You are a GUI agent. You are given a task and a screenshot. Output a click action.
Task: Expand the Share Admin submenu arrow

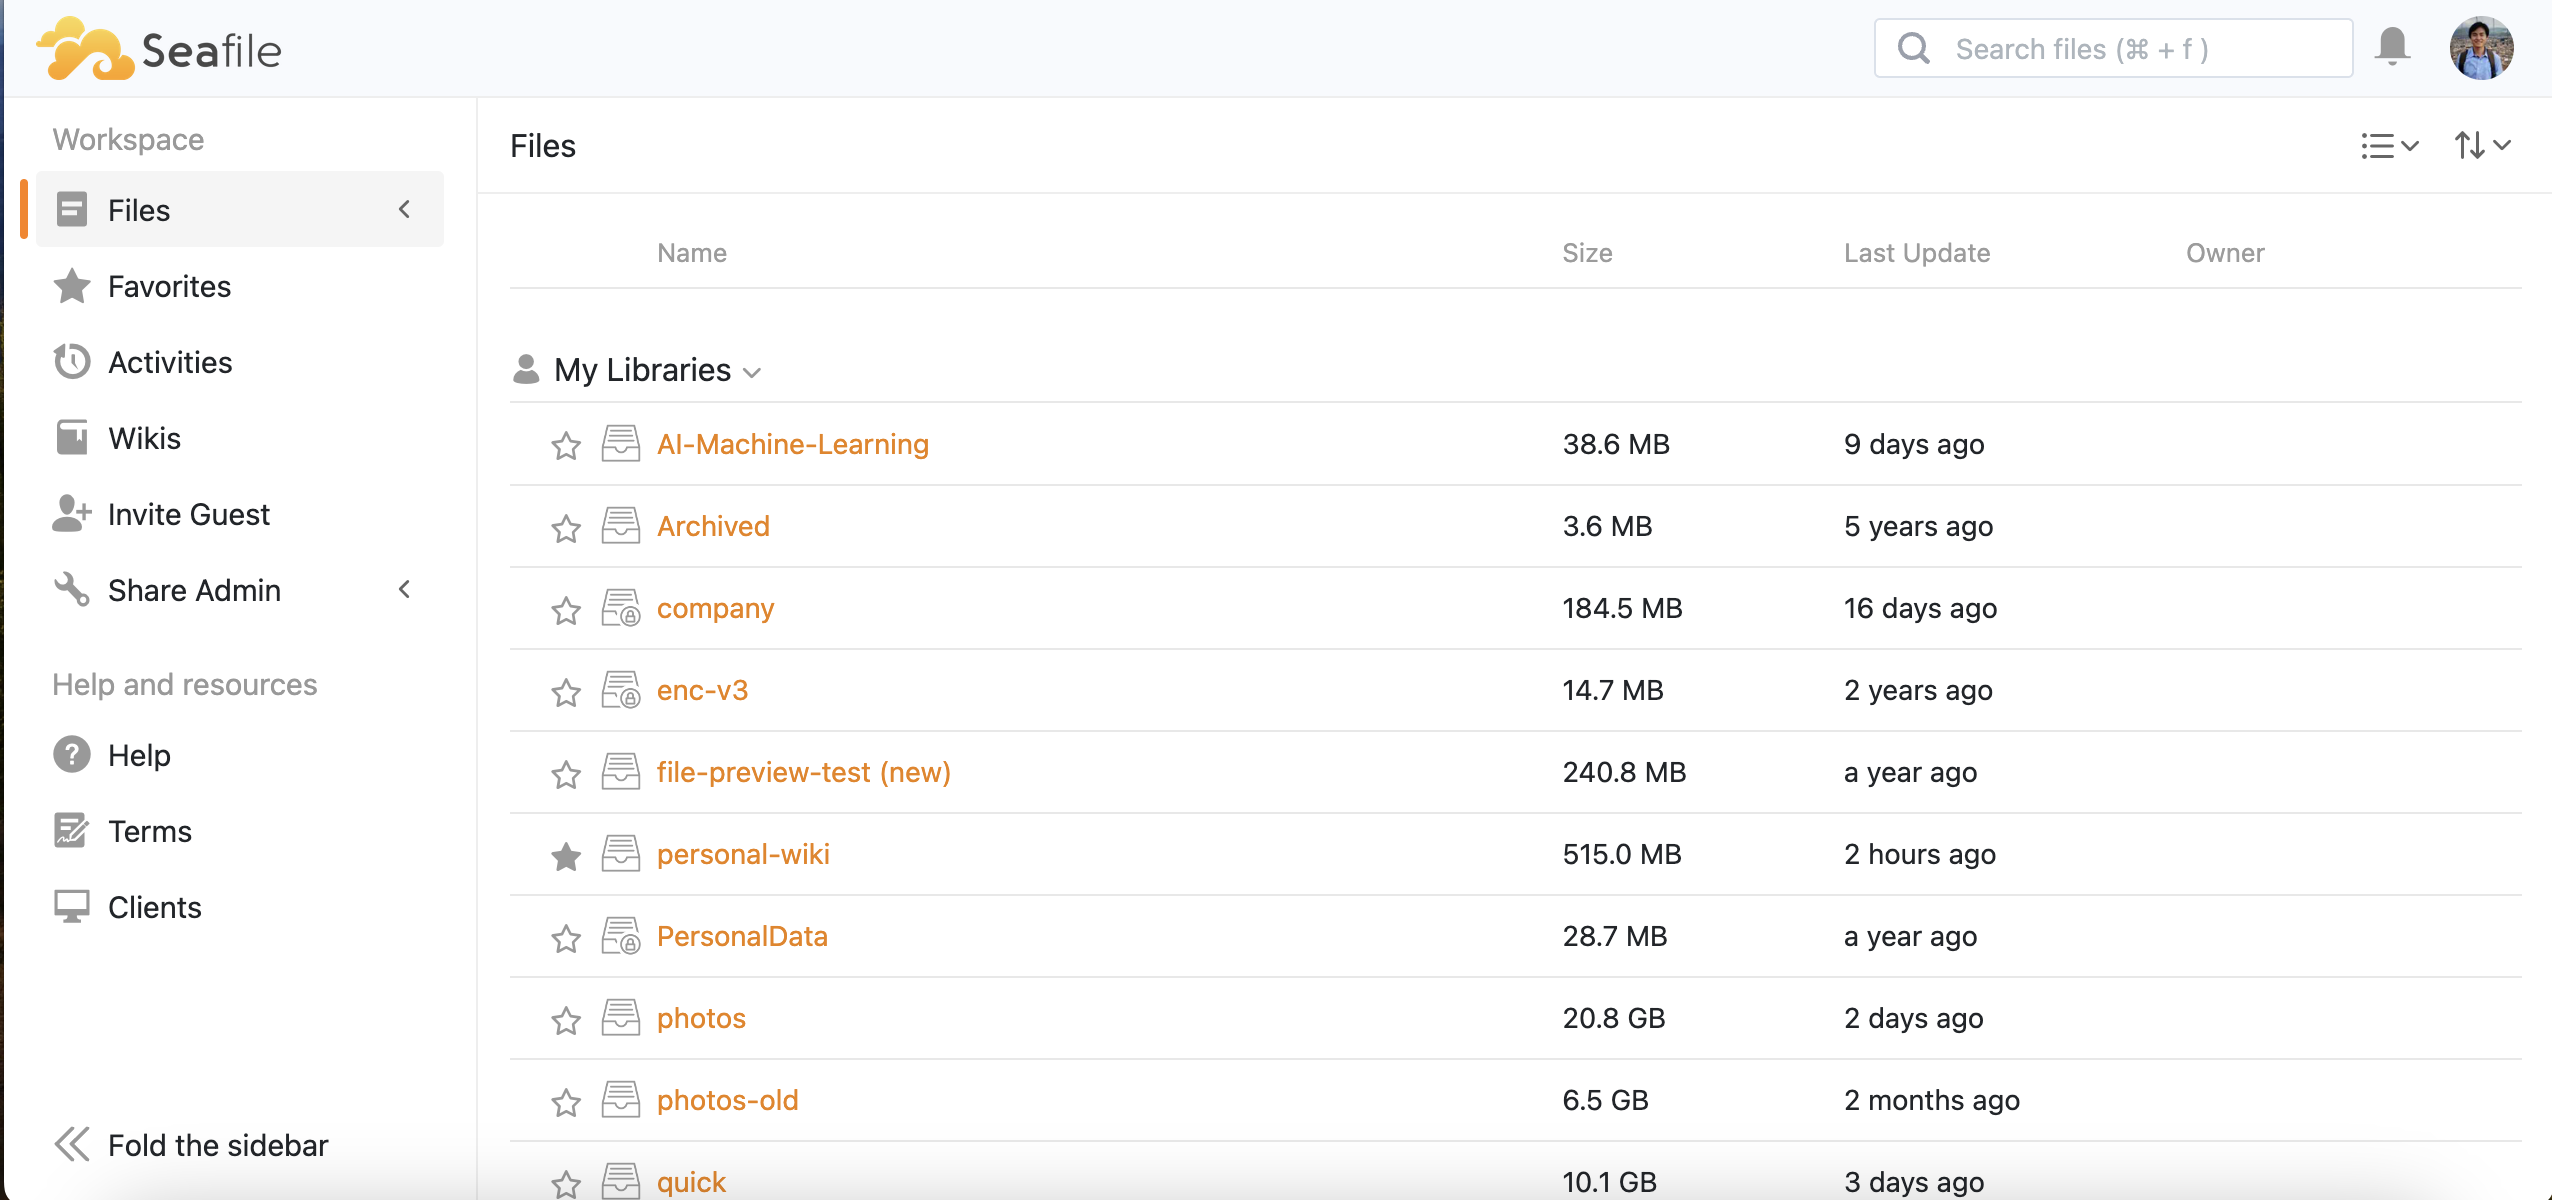(404, 590)
